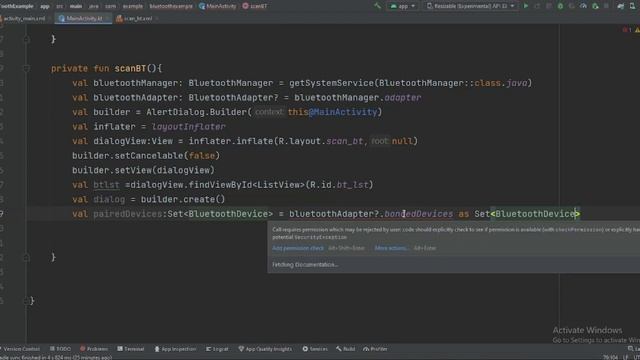Open the Logcat tool window

(x=217, y=349)
